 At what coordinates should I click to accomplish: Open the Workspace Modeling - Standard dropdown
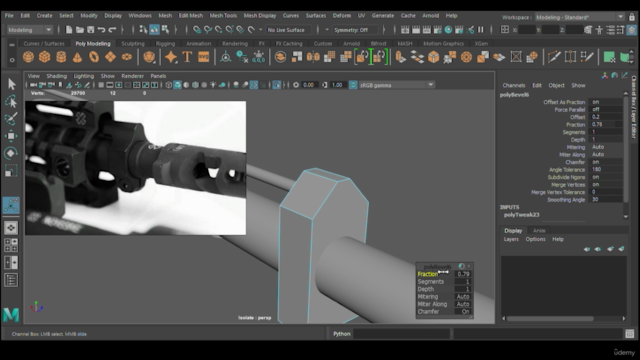point(580,17)
